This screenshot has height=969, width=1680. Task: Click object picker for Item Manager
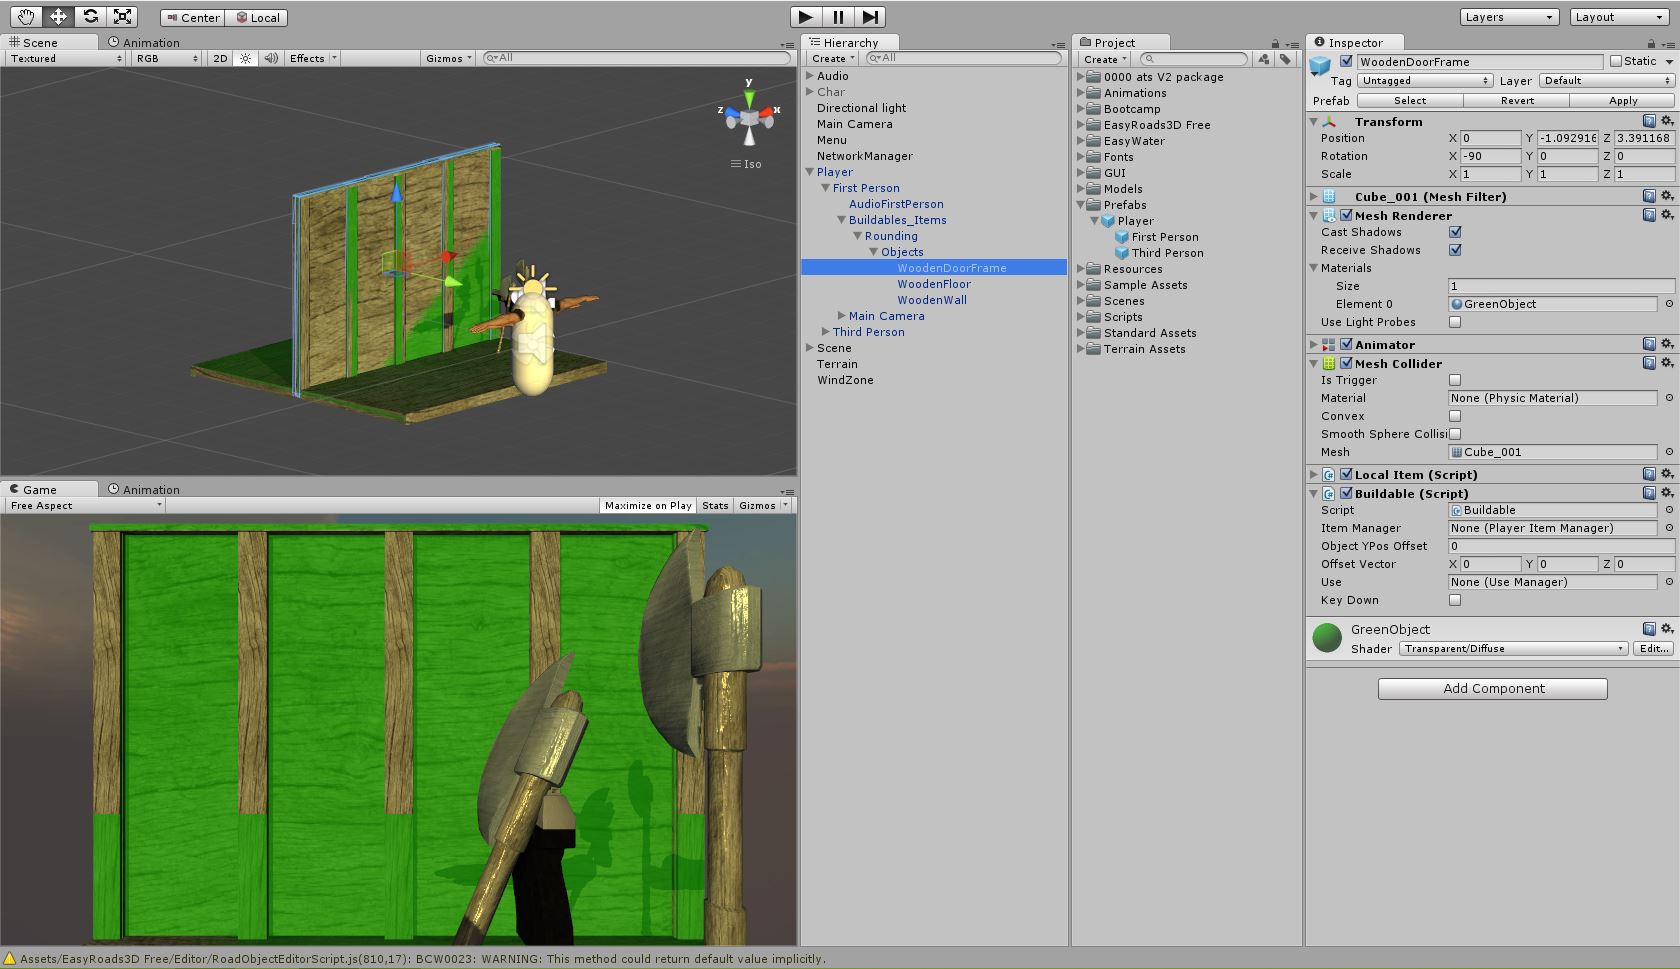click(x=1668, y=528)
